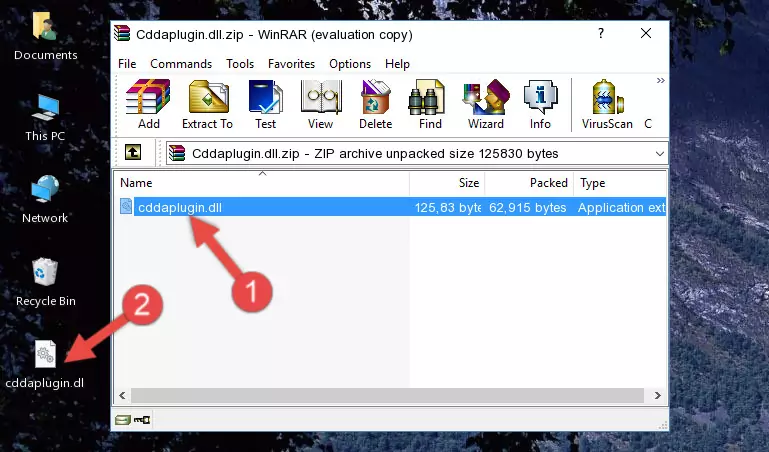Open the File menu
Viewport: 769px width, 452px height.
127,64
